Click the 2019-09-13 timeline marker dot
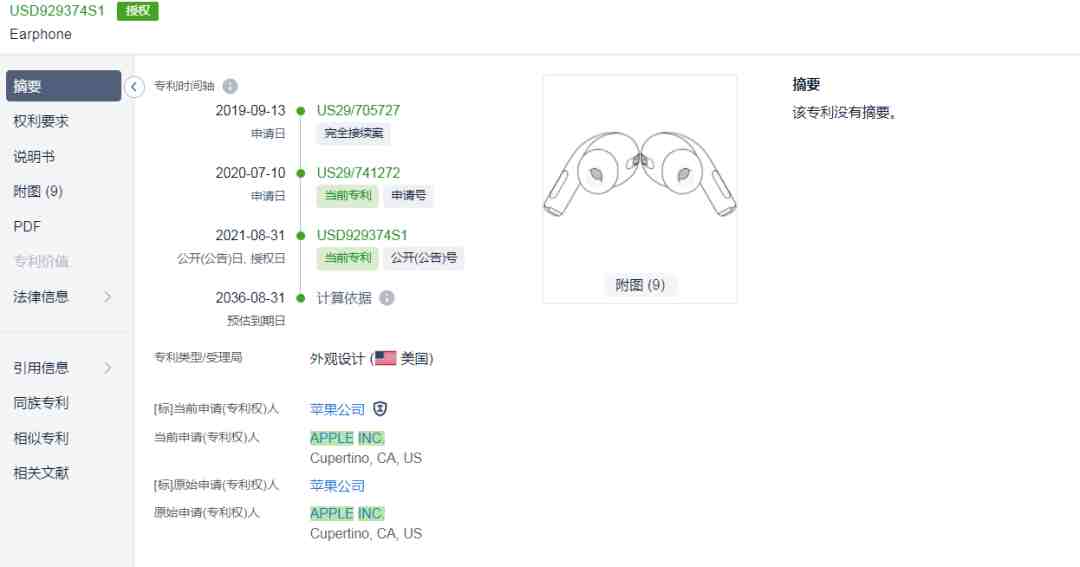The width and height of the screenshot is (1080, 567). [x=301, y=111]
